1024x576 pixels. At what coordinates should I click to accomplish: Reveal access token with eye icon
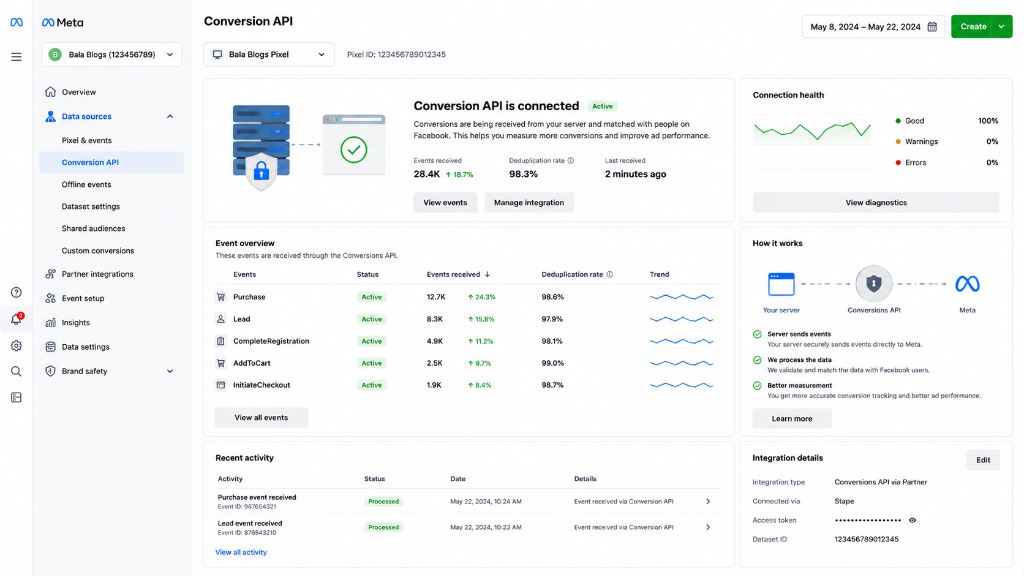click(912, 520)
